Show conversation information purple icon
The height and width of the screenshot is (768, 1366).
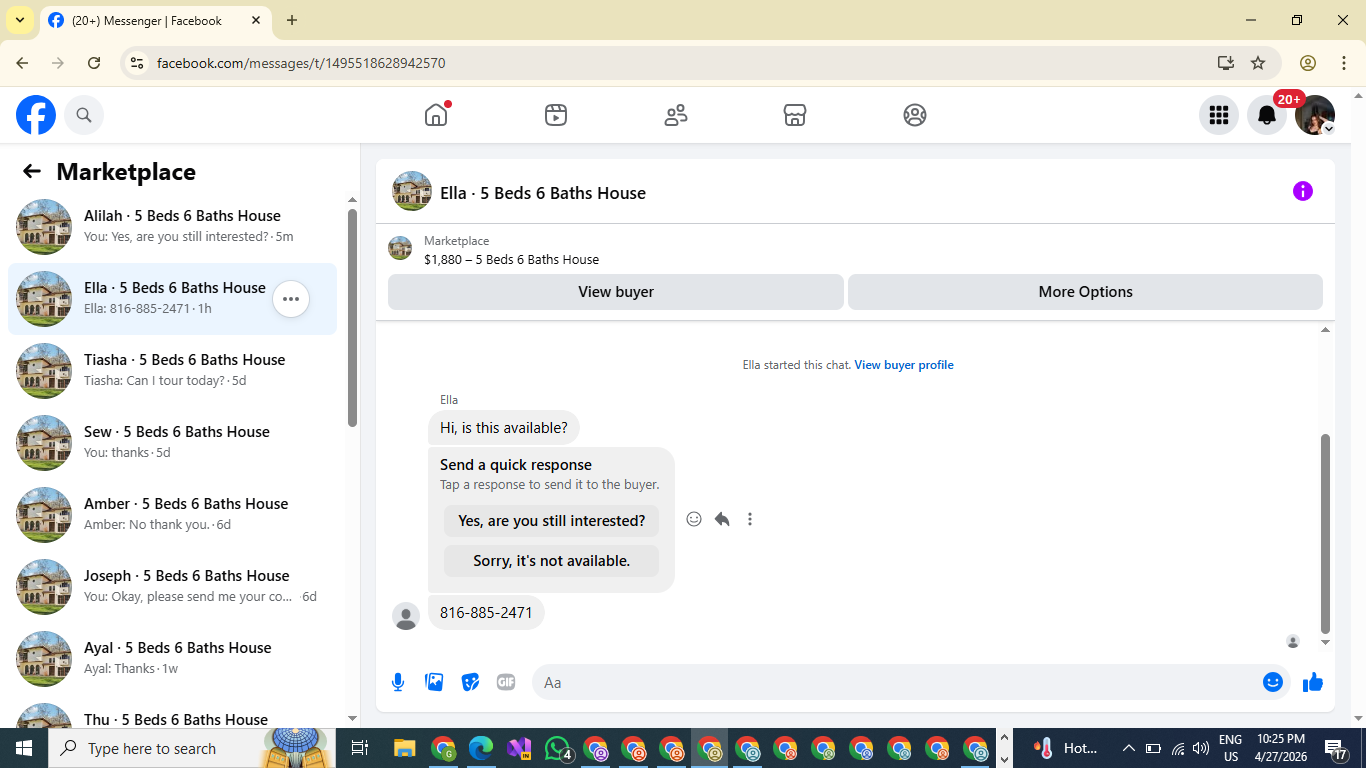[1302, 191]
